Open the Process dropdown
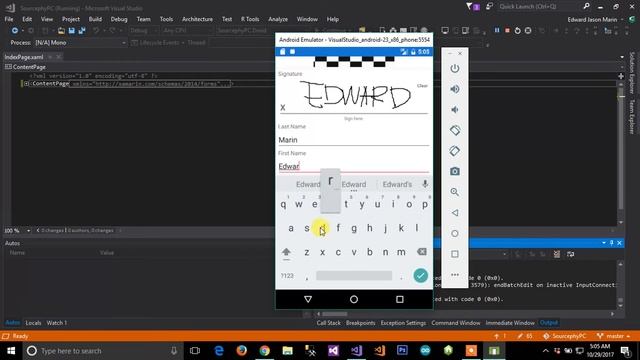Viewport: 640px width, 360px height. (80, 42)
